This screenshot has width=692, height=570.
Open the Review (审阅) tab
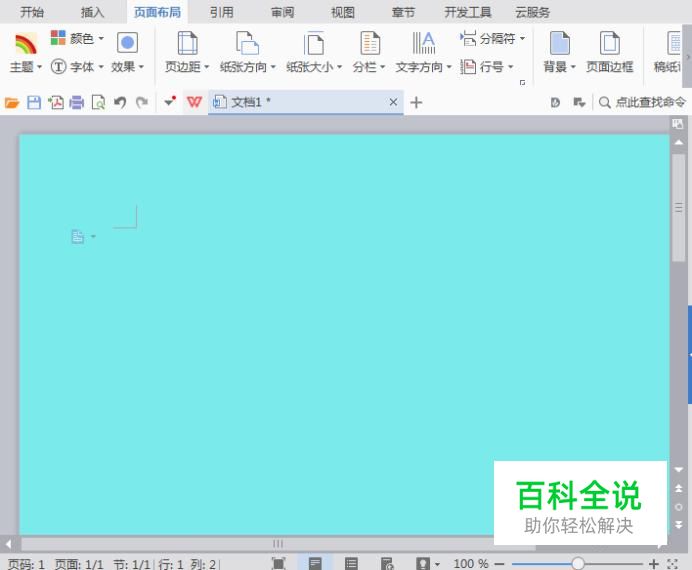[x=282, y=12]
